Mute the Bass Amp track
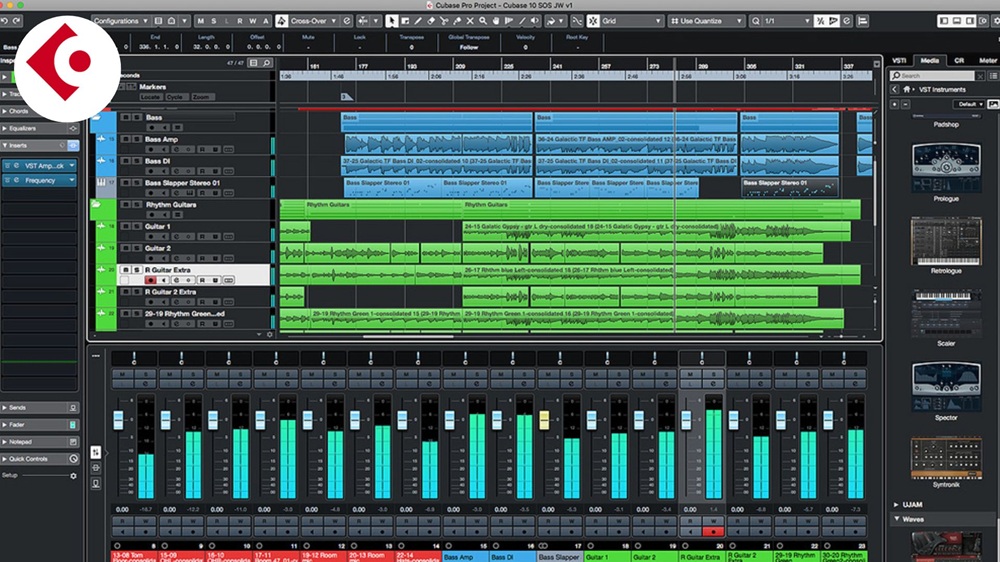This screenshot has width=1000, height=562. click(x=126, y=139)
